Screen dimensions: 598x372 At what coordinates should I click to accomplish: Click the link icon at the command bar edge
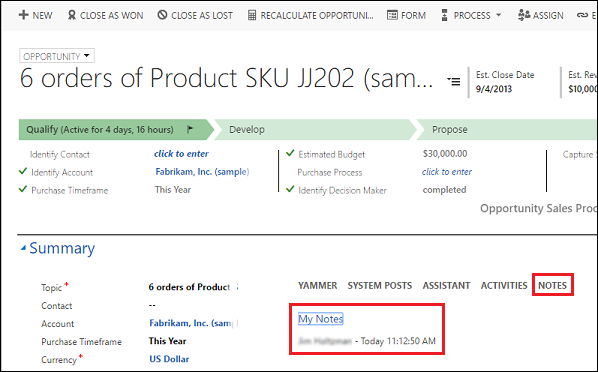pyautogui.click(x=582, y=15)
